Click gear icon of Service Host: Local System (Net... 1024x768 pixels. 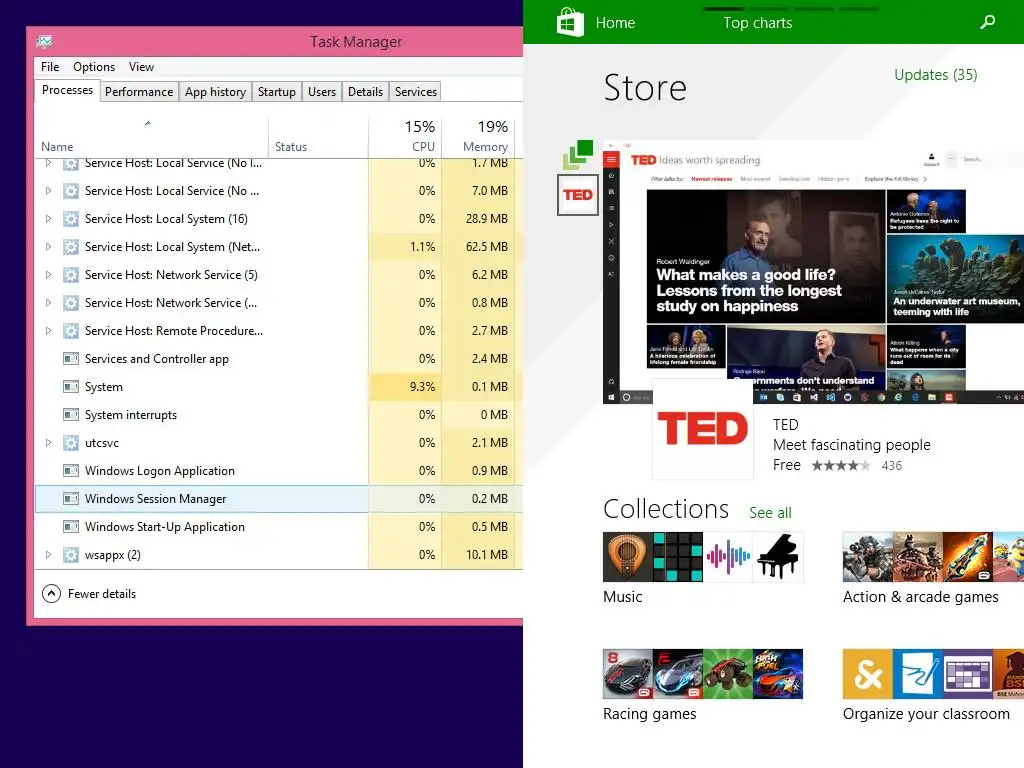[71, 247]
